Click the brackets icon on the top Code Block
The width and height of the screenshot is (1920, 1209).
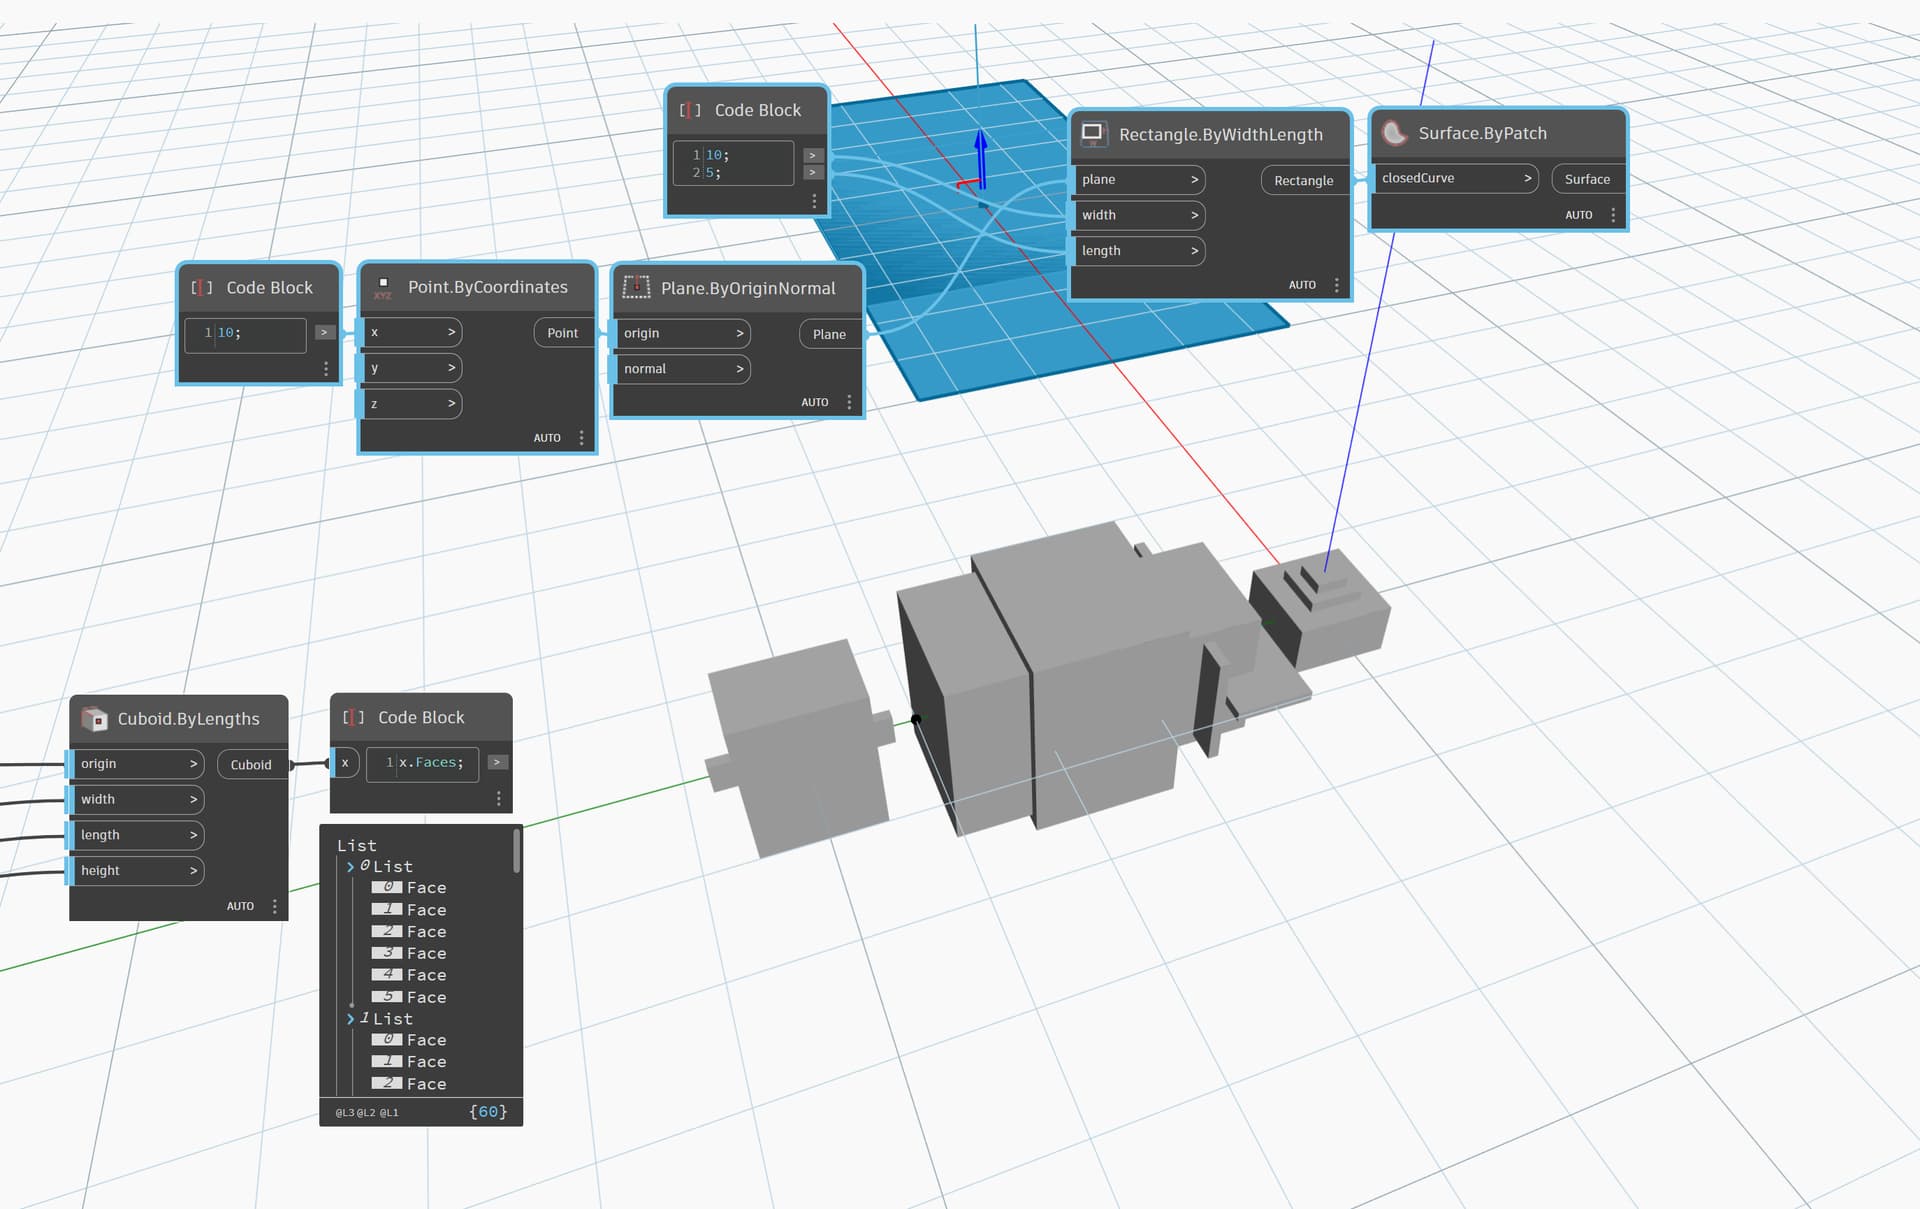click(x=689, y=110)
